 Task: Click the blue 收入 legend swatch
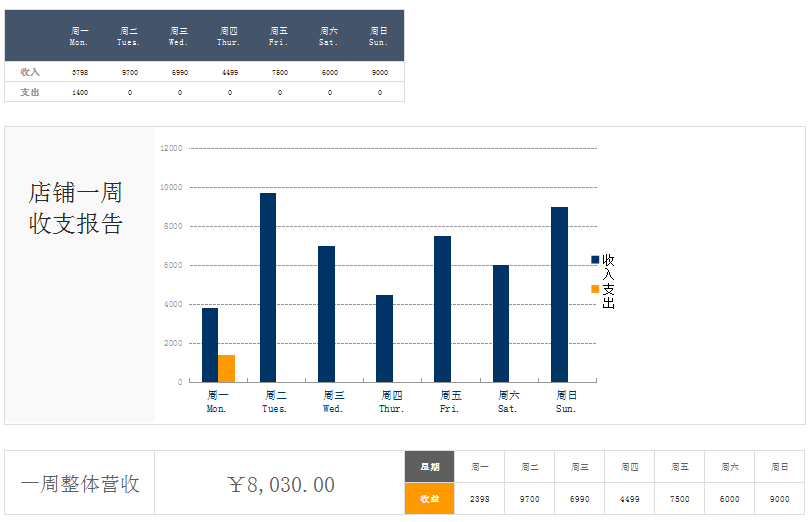tap(595, 260)
